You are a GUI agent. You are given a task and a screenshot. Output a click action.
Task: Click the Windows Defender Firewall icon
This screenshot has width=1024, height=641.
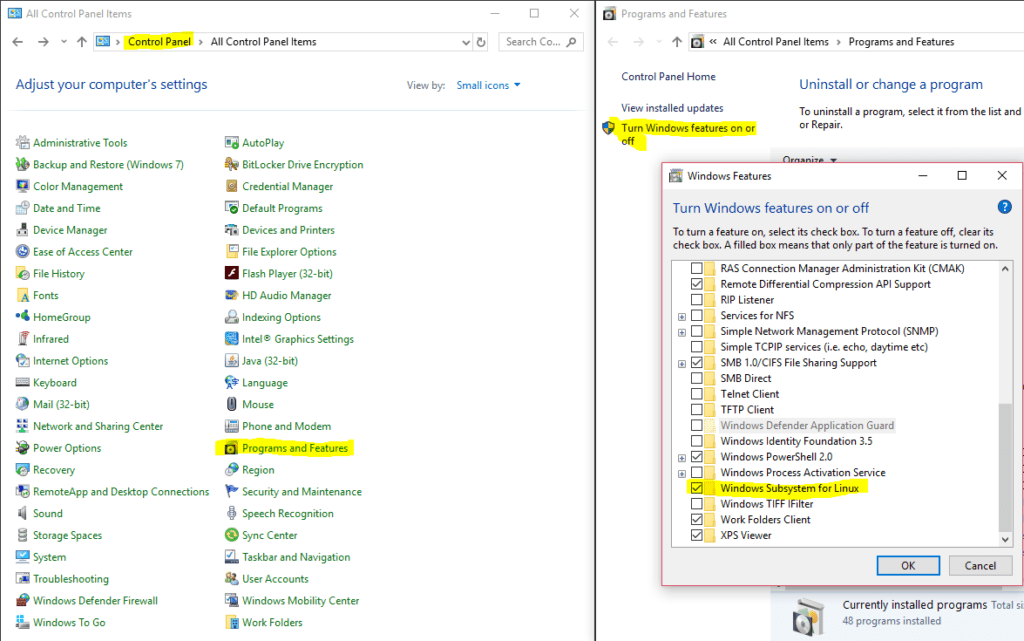[x=23, y=600]
